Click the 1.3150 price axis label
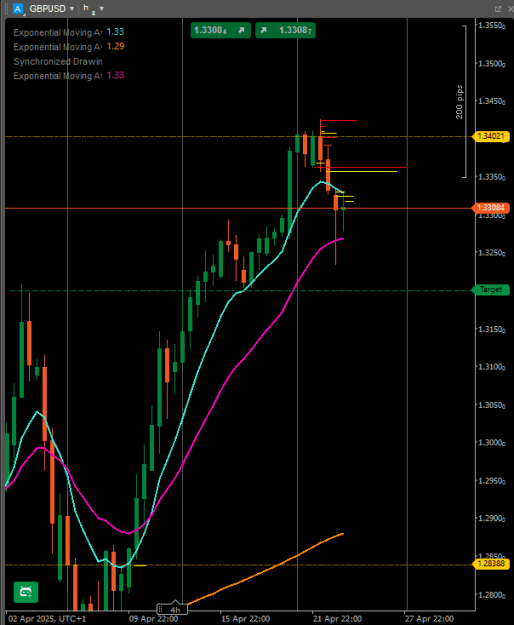This screenshot has height=625, width=514. coord(492,329)
